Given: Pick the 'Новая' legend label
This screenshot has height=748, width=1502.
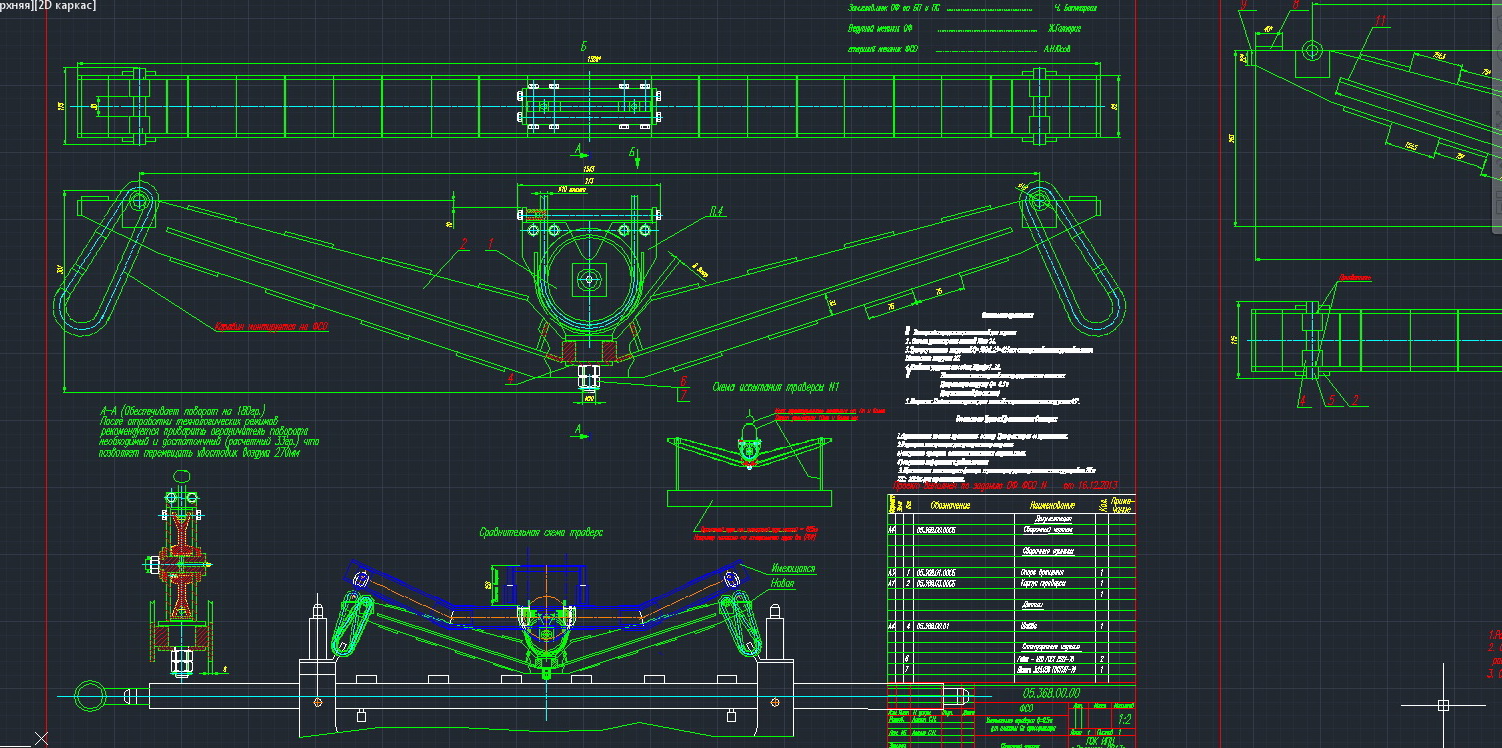Looking at the screenshot, I should [783, 582].
